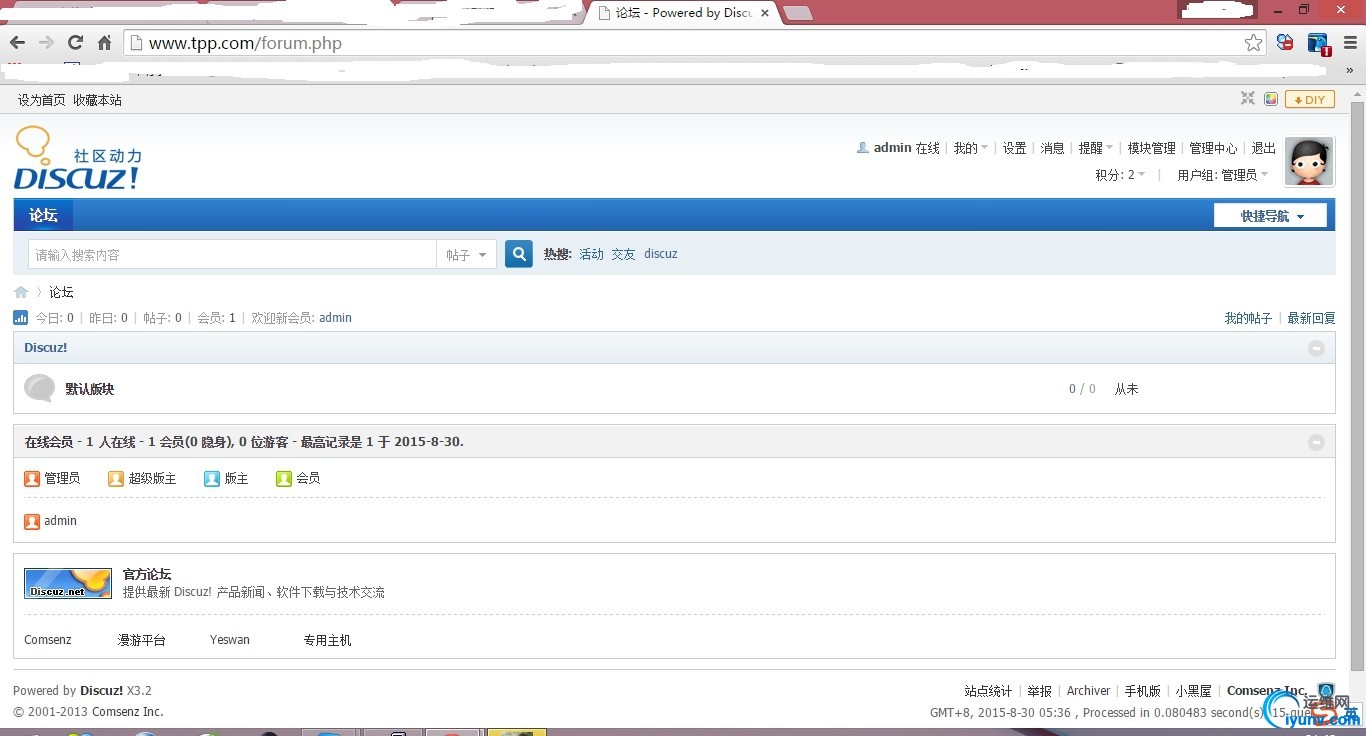Click the orange 超级版主 group icon
Viewport: 1366px width, 736px height.
click(x=116, y=478)
